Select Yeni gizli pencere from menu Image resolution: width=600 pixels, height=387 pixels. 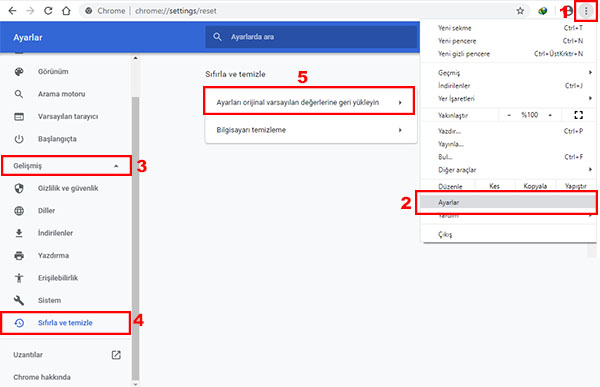[508, 54]
